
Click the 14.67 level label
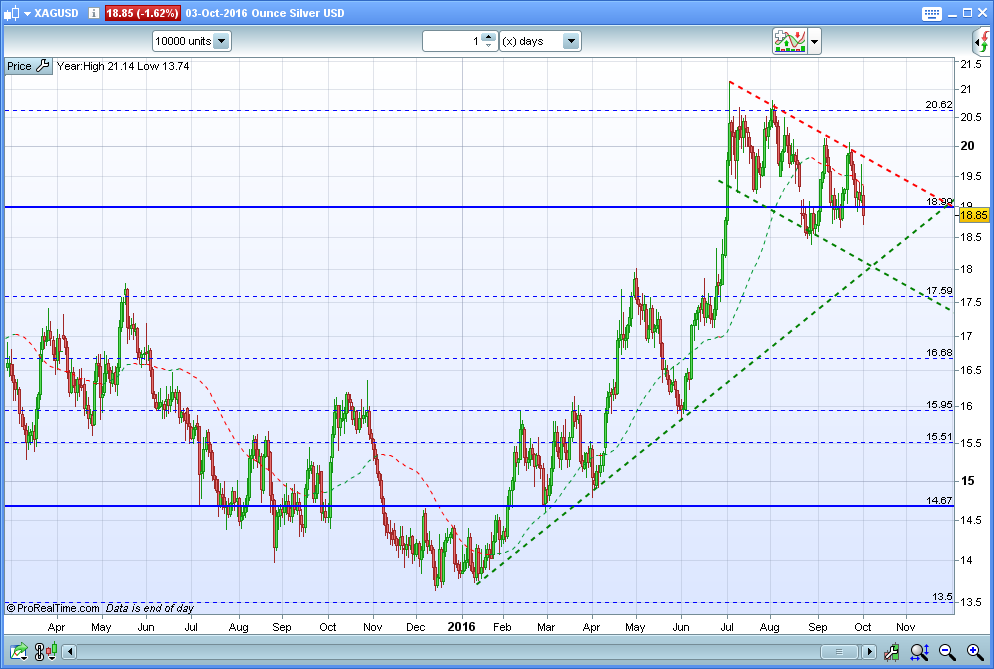(x=939, y=500)
